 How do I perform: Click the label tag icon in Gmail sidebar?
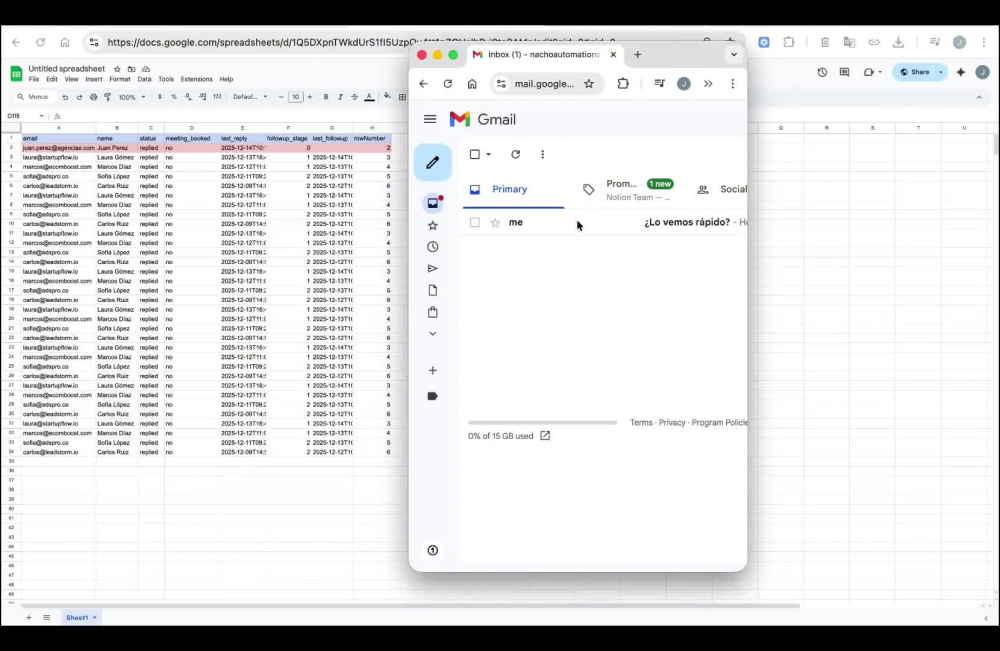tap(432, 396)
